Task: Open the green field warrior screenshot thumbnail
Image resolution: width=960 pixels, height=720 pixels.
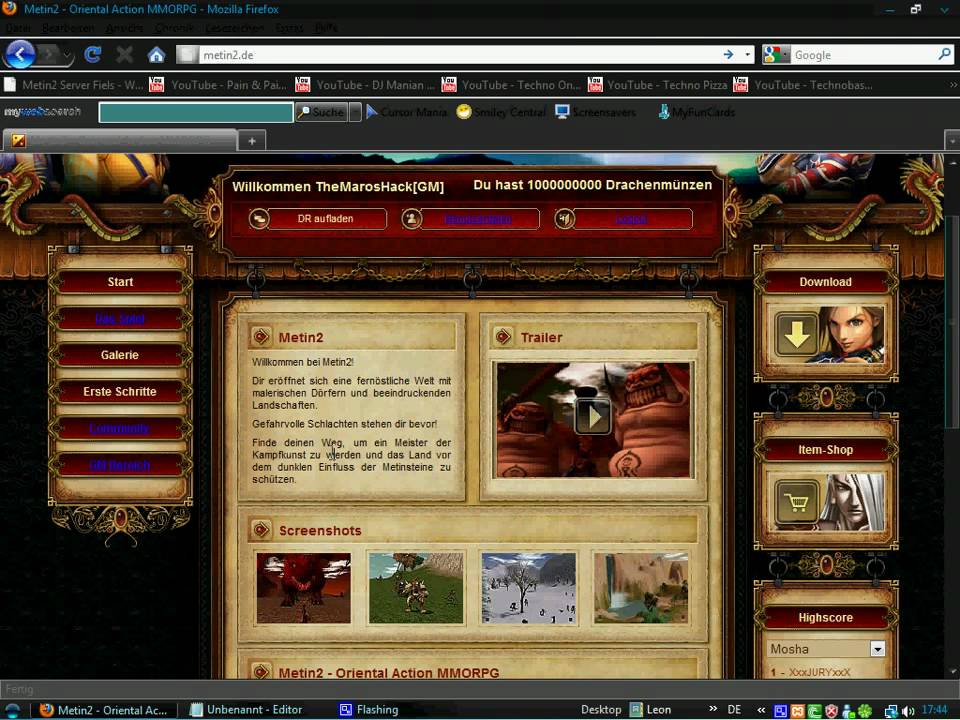Action: pyautogui.click(x=416, y=588)
